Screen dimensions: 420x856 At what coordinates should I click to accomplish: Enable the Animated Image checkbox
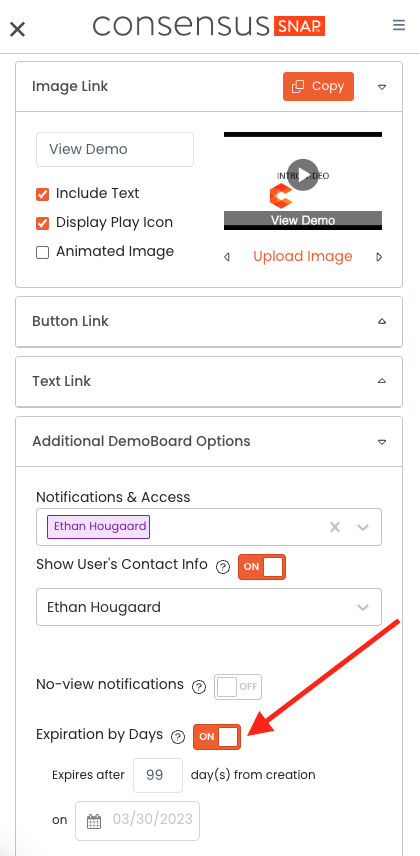pos(43,252)
